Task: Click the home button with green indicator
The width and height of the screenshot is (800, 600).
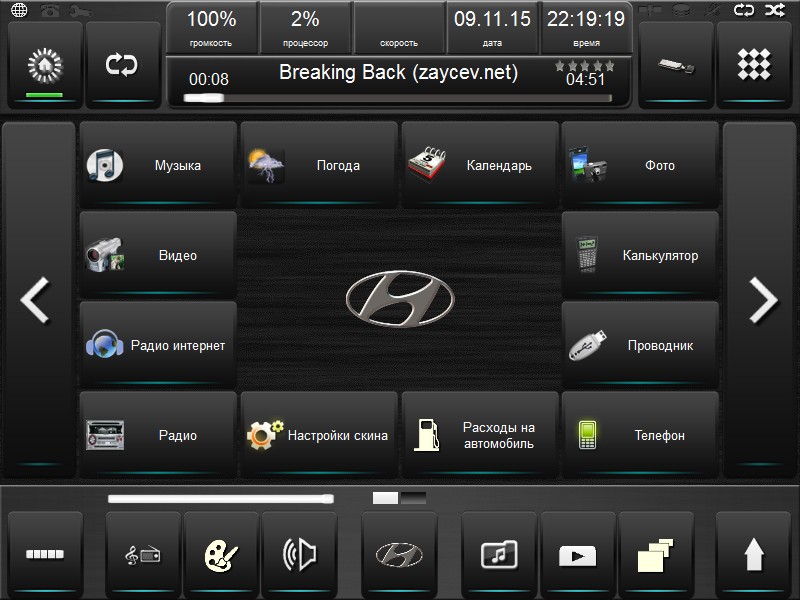Action: coord(45,65)
